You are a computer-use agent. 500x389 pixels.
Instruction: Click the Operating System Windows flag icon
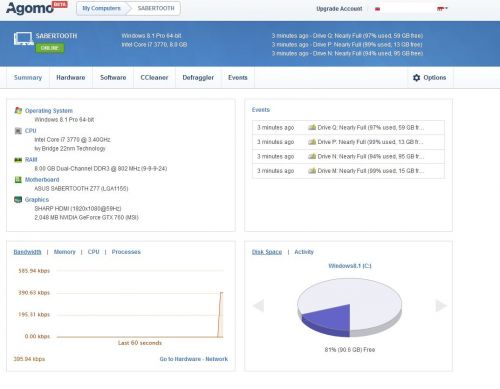click(x=18, y=110)
